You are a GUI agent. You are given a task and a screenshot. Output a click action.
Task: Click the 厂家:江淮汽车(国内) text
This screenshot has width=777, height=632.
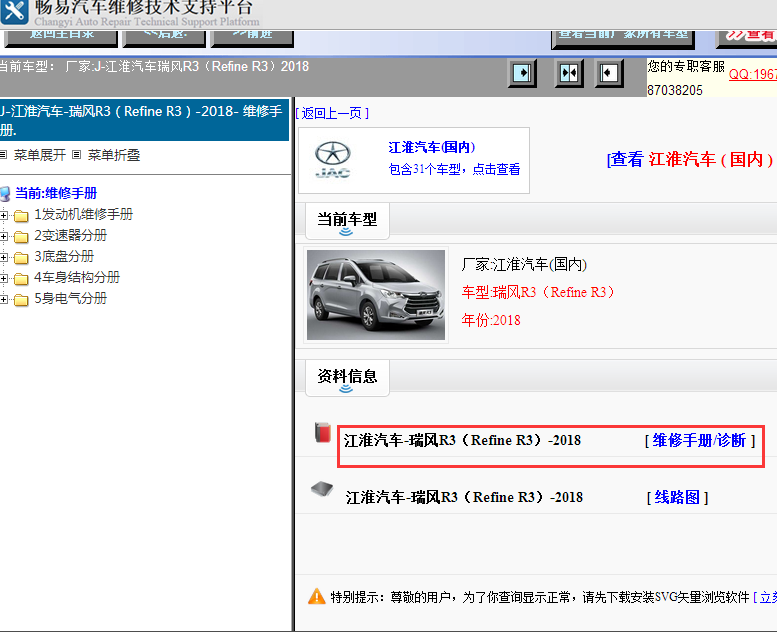[x=524, y=264]
